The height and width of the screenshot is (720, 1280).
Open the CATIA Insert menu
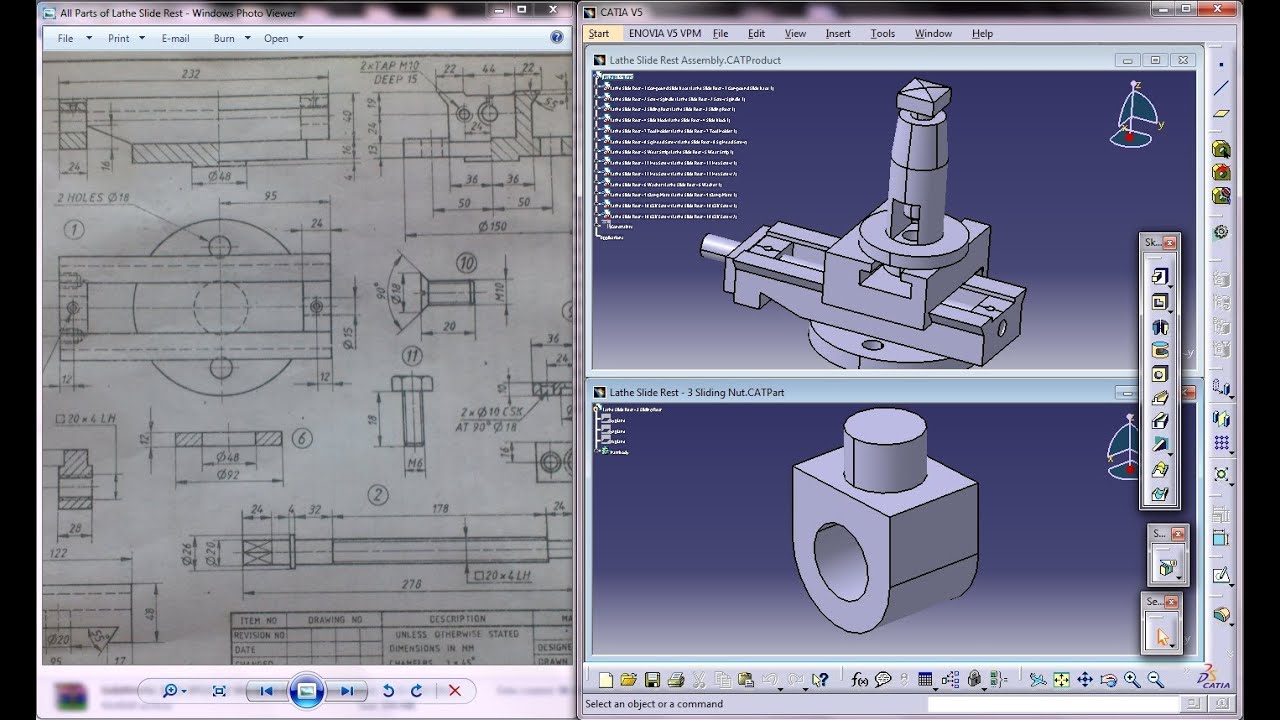coord(838,33)
